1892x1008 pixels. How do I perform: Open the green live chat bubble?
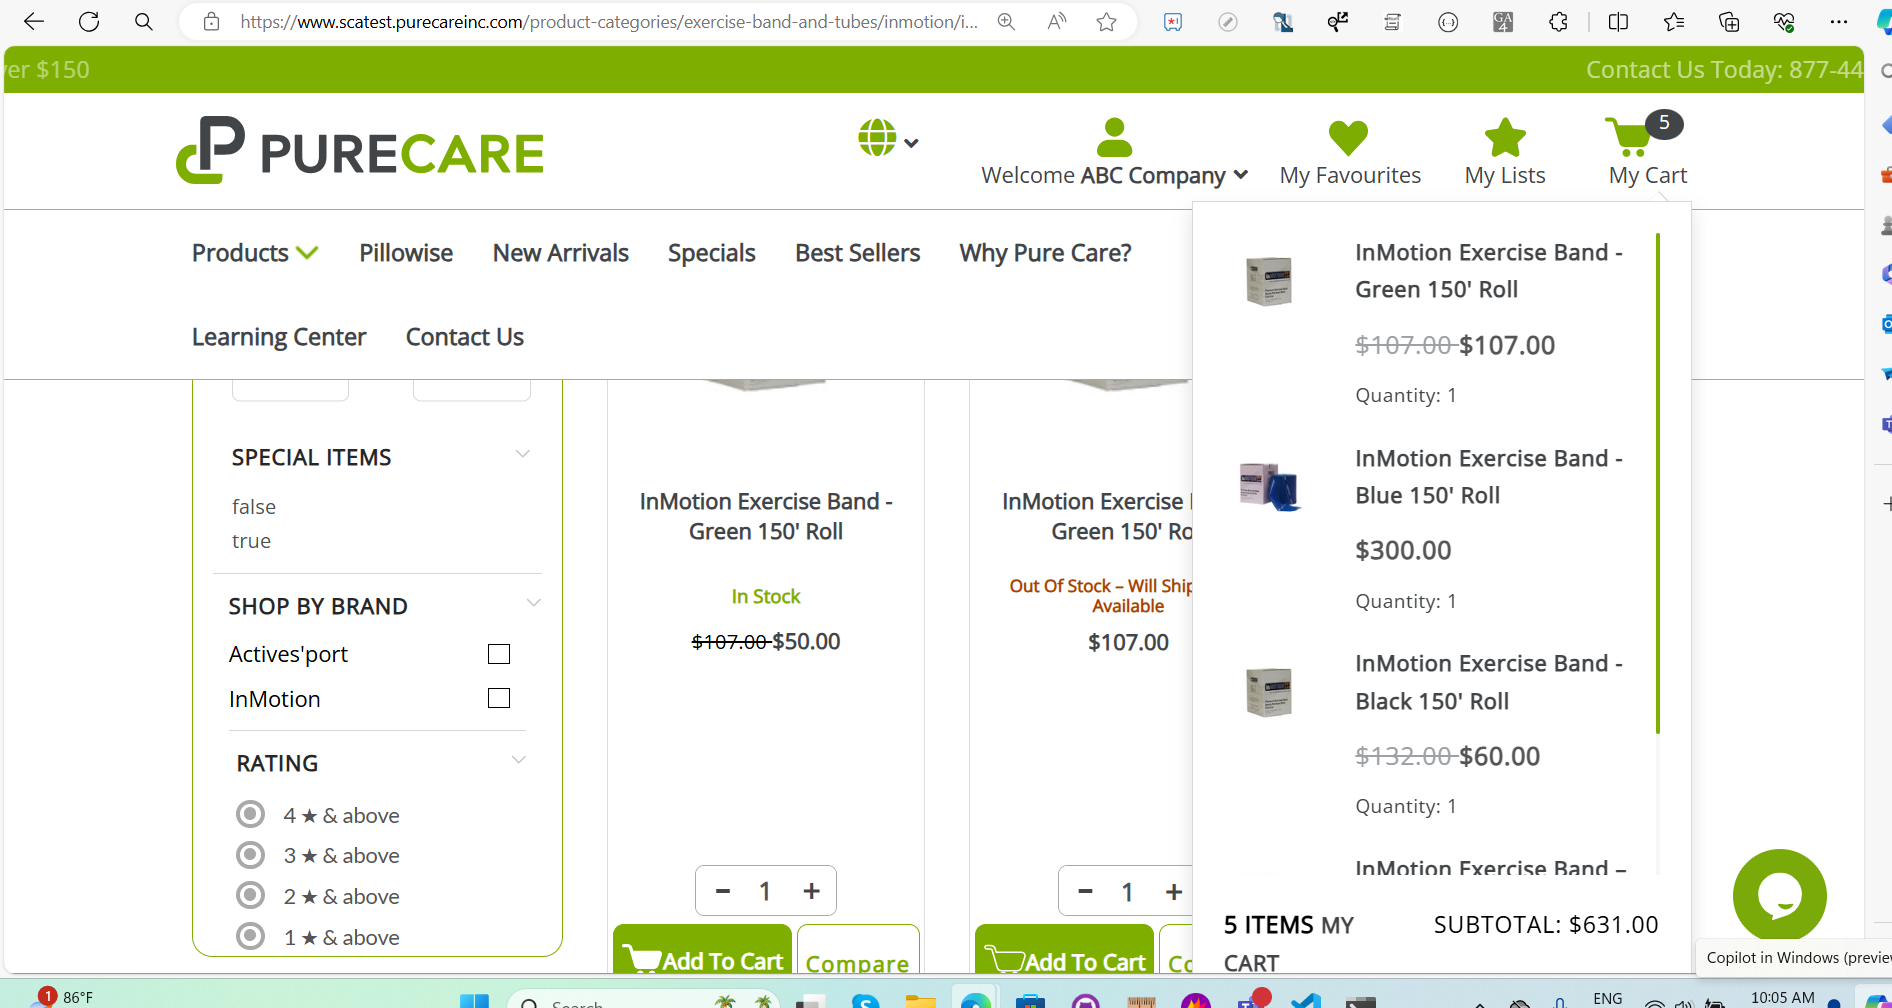point(1779,895)
